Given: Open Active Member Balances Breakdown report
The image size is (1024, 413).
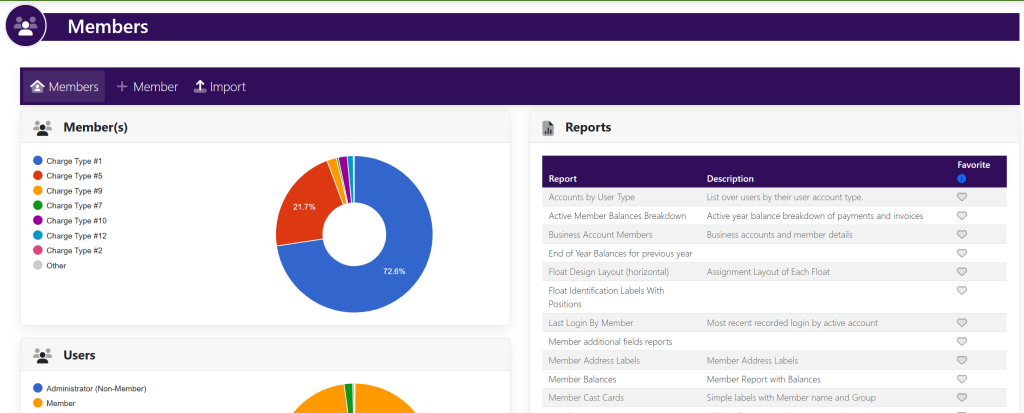Looking at the screenshot, I should [x=617, y=216].
